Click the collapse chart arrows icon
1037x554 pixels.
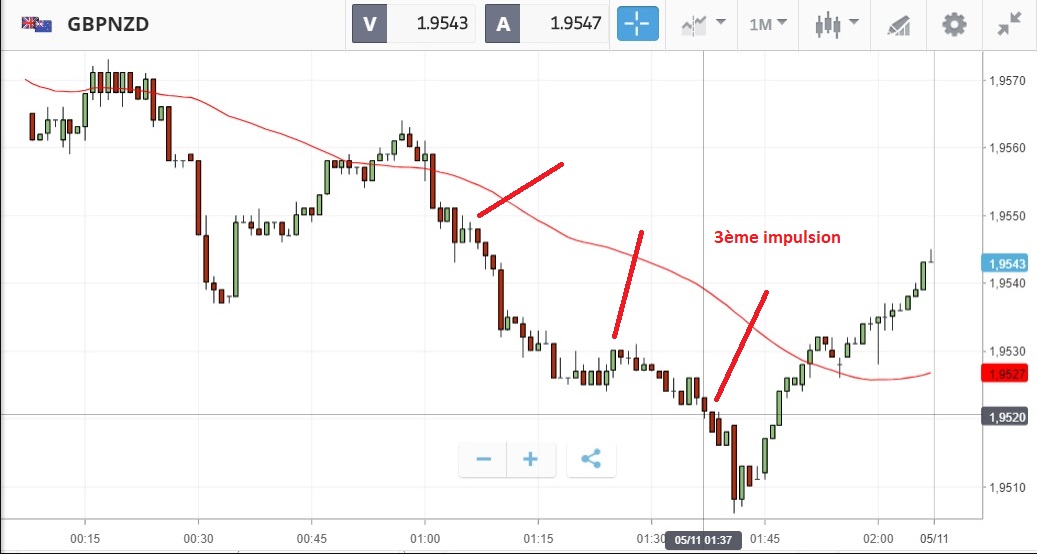1009,25
